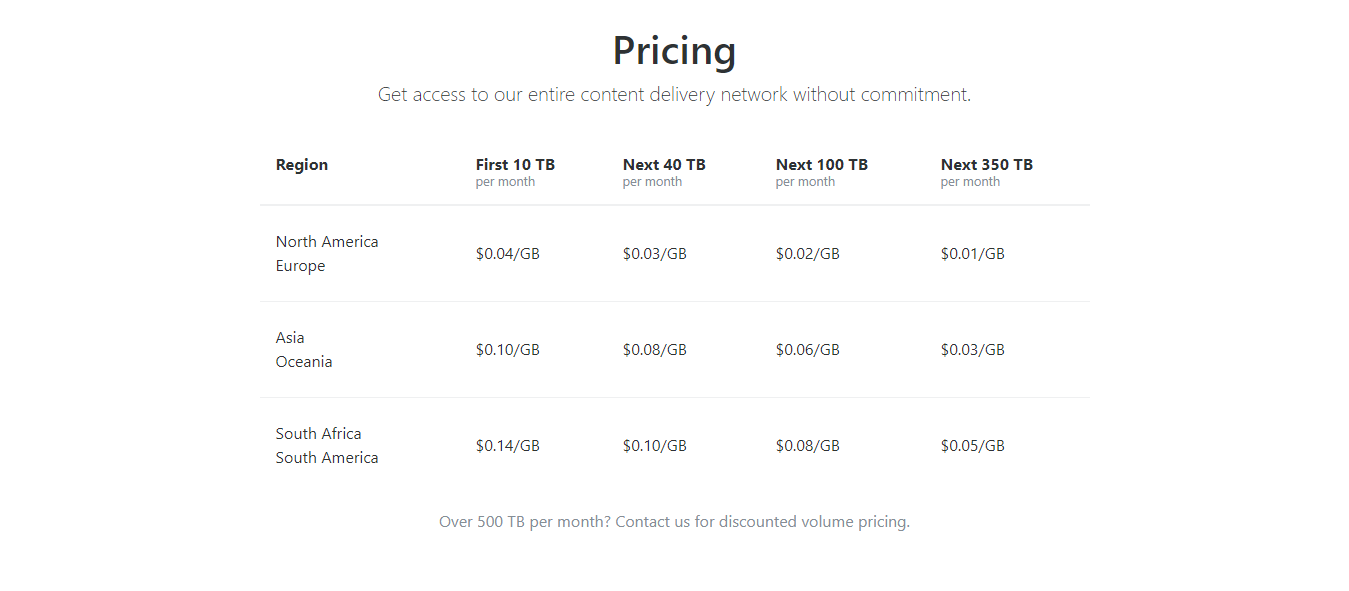Viewport: 1349px width, 591px height.
Task: Click the $0.04/GB price cell
Action: 508,254
